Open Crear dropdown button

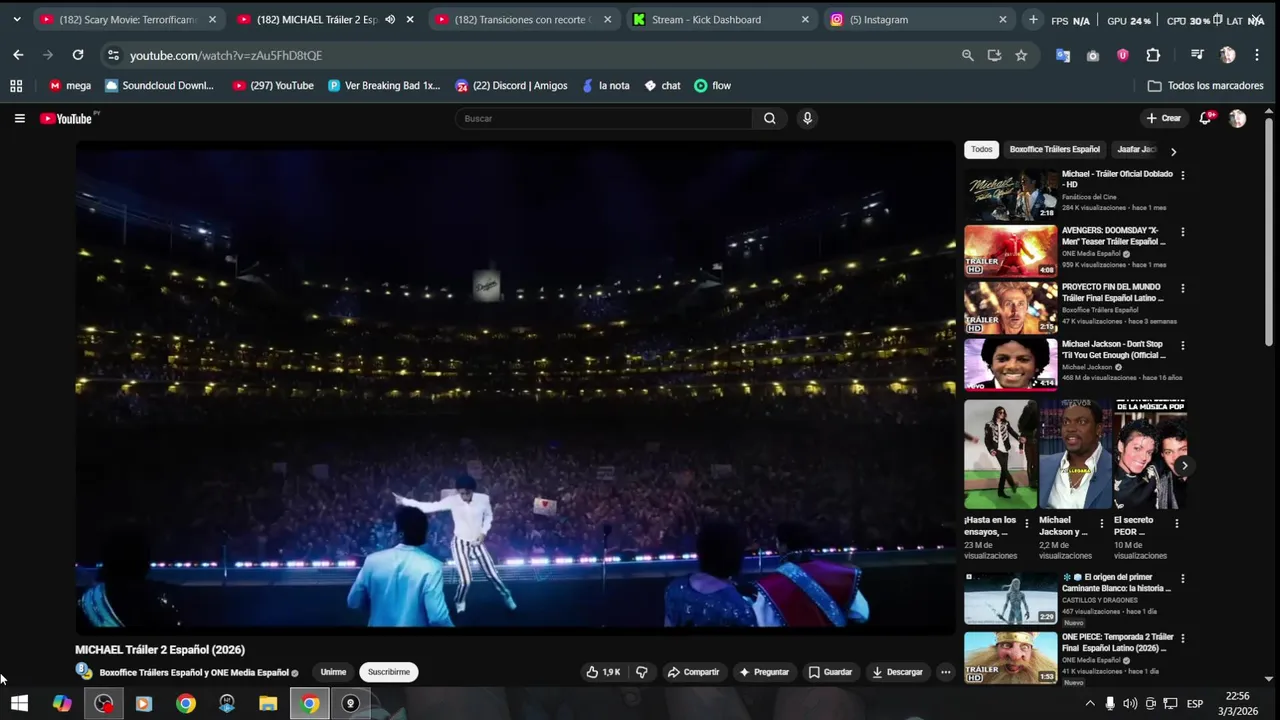pos(1163,118)
